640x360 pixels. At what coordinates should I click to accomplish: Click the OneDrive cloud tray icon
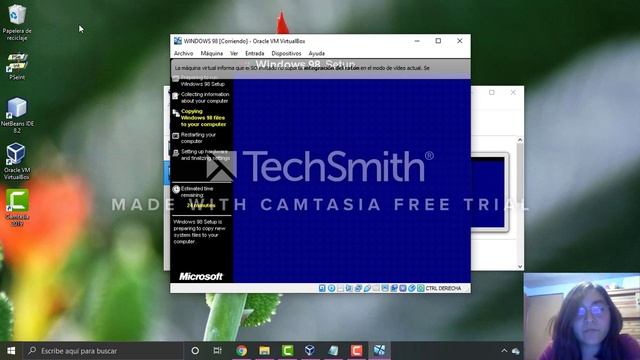tap(516, 351)
